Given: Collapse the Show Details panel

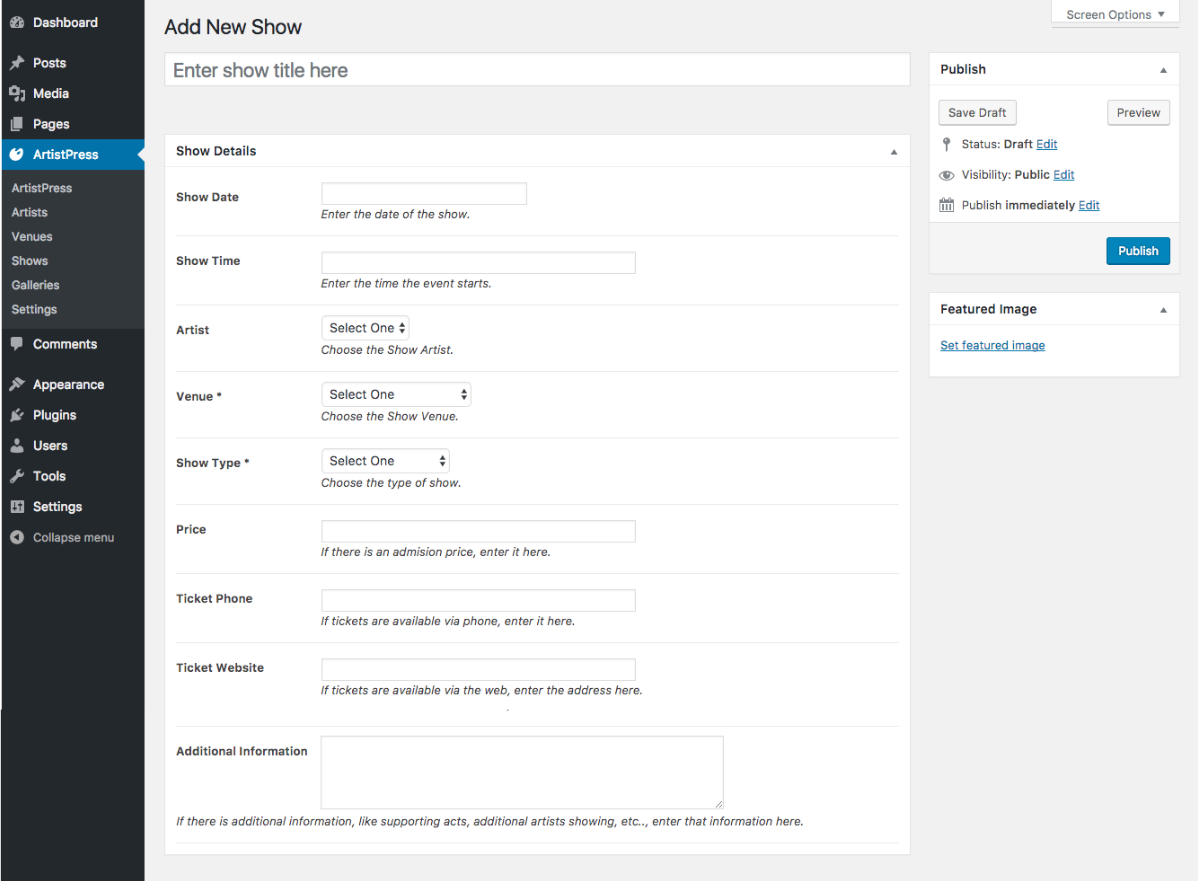Looking at the screenshot, I should click(893, 152).
